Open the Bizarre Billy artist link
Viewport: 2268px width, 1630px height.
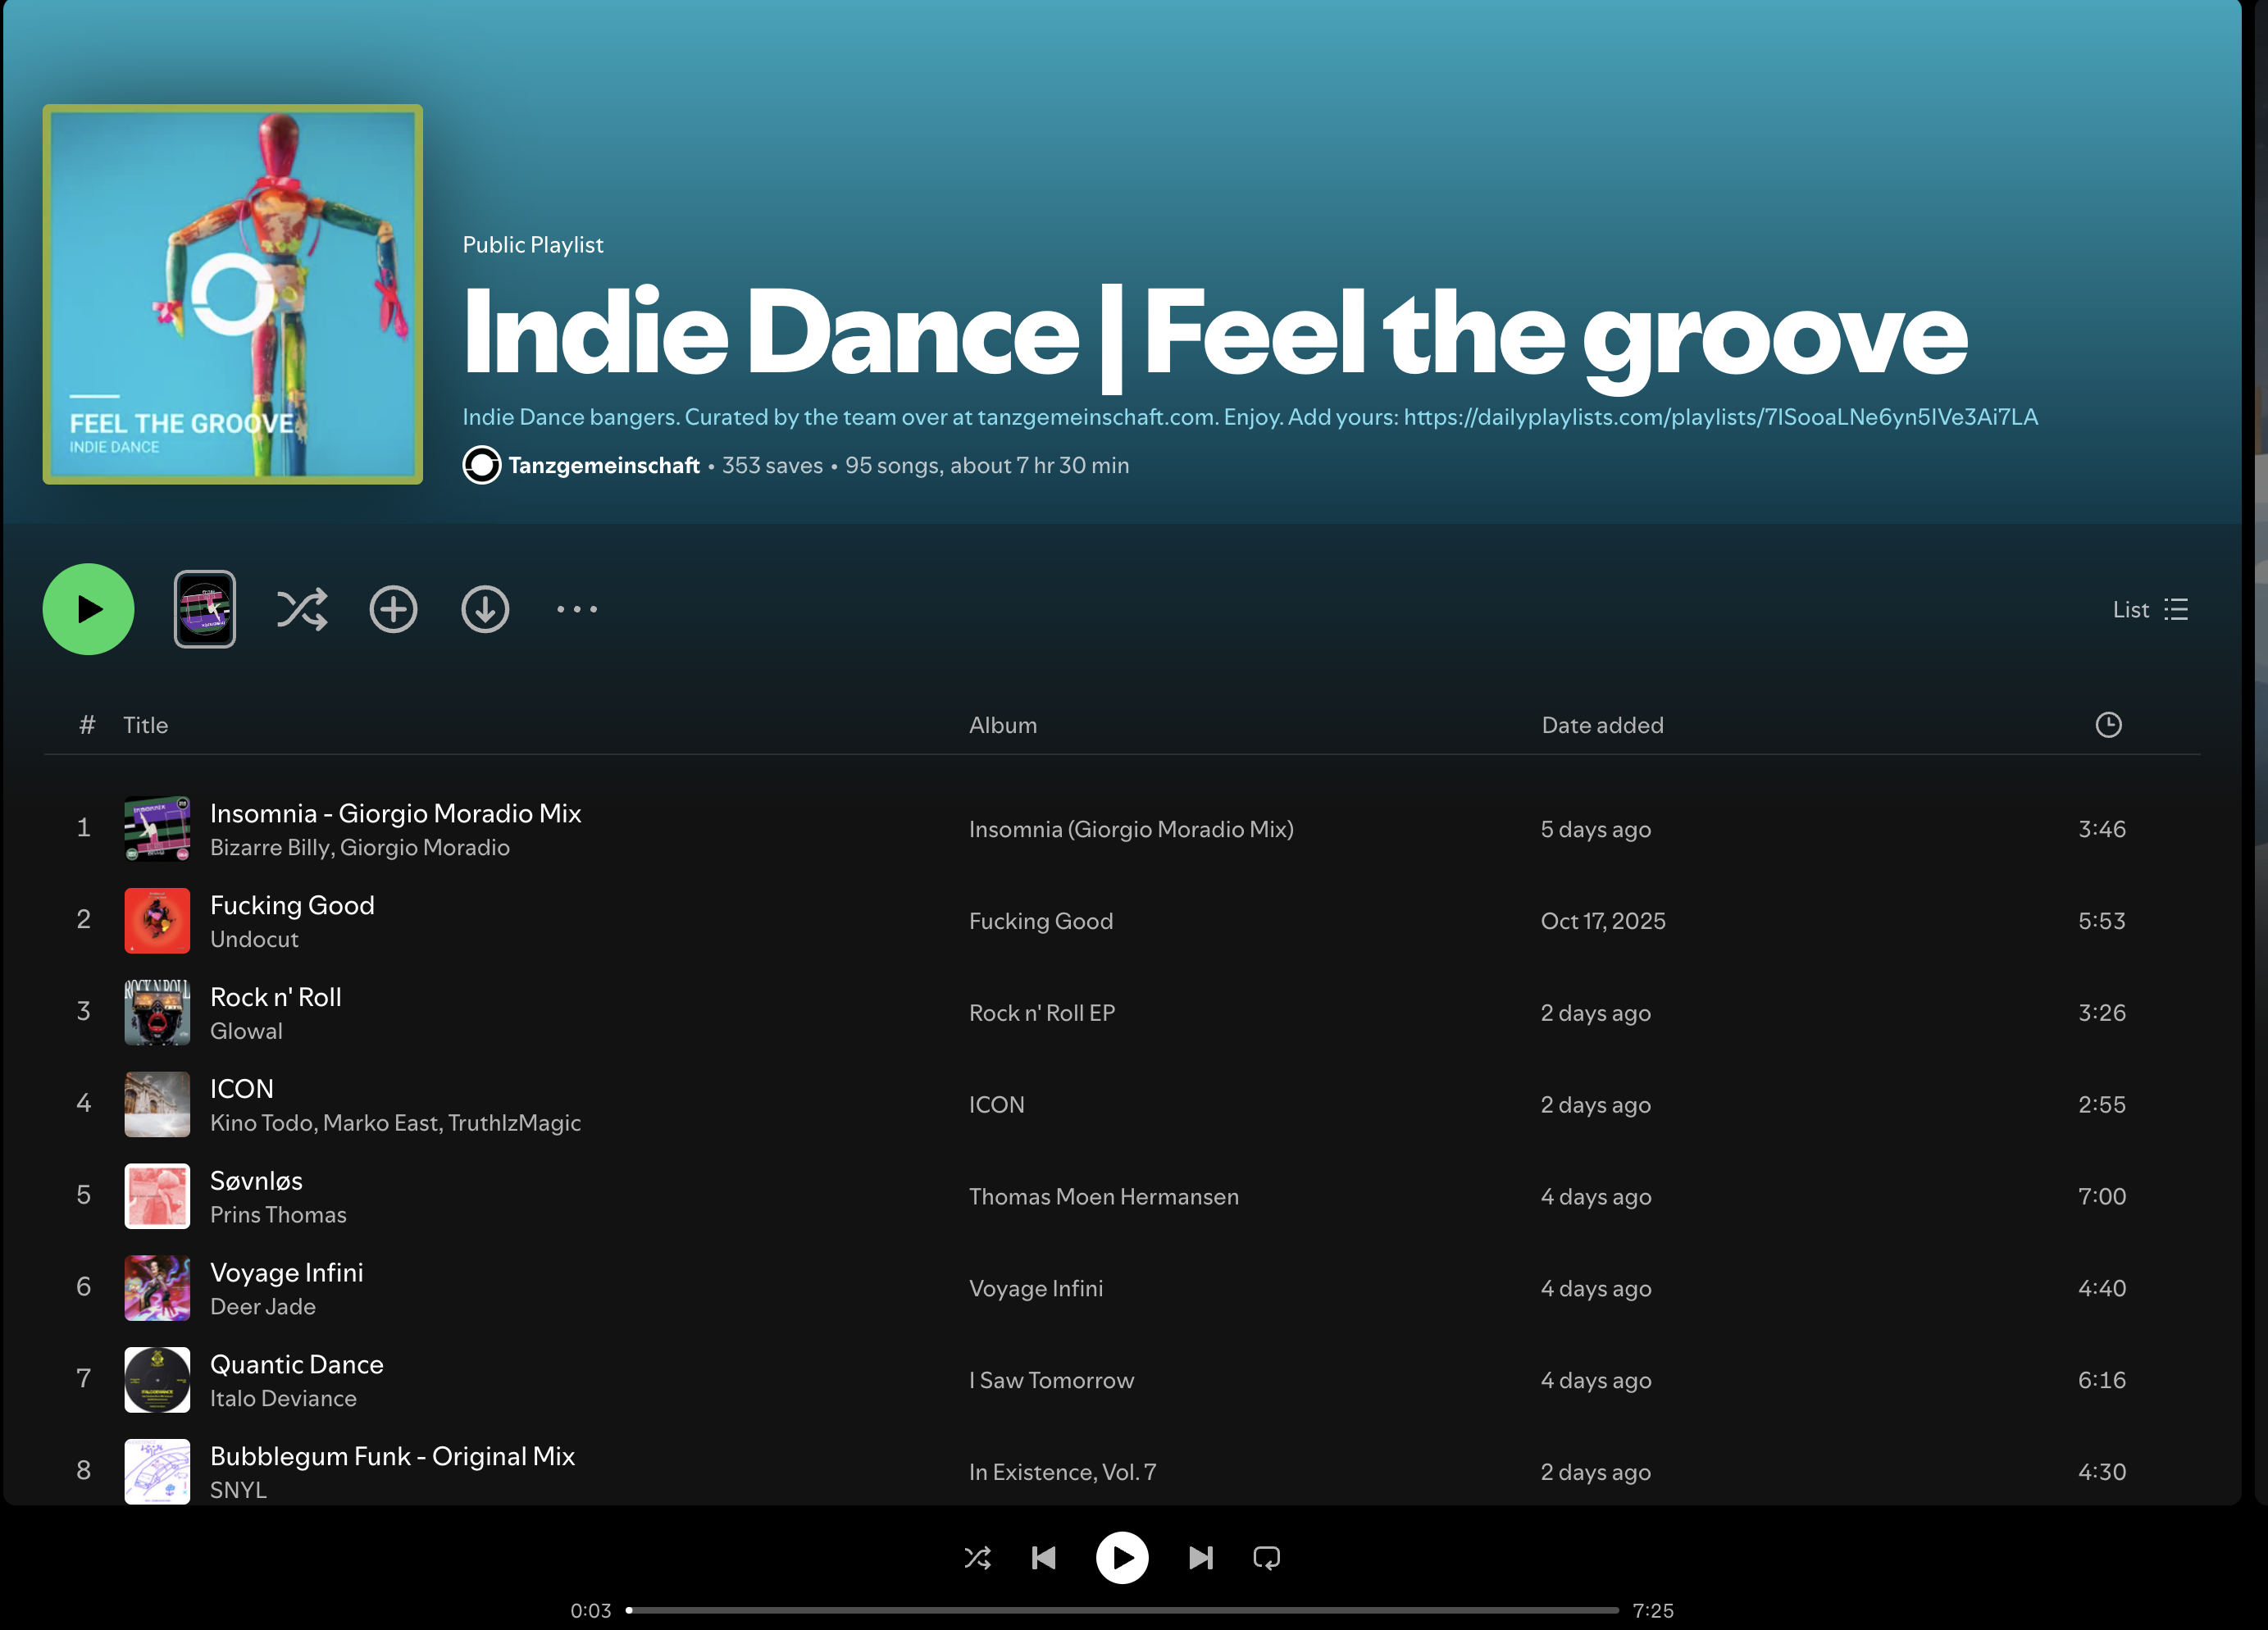click(270, 847)
